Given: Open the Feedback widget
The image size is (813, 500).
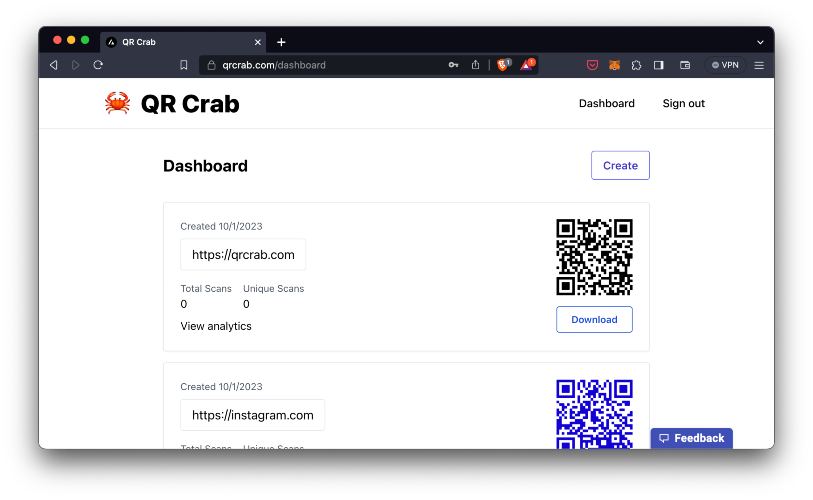Looking at the screenshot, I should pos(692,438).
